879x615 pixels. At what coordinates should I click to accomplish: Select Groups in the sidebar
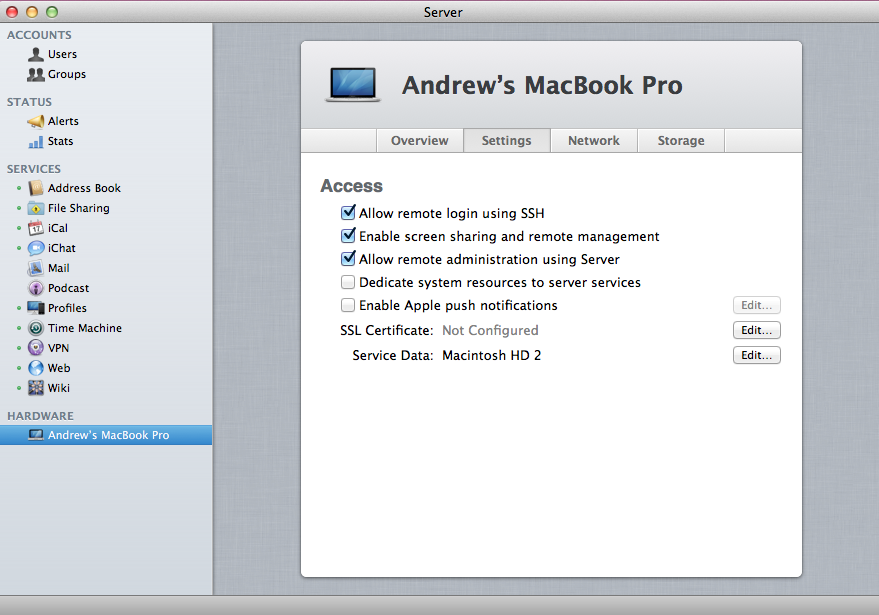click(x=67, y=74)
